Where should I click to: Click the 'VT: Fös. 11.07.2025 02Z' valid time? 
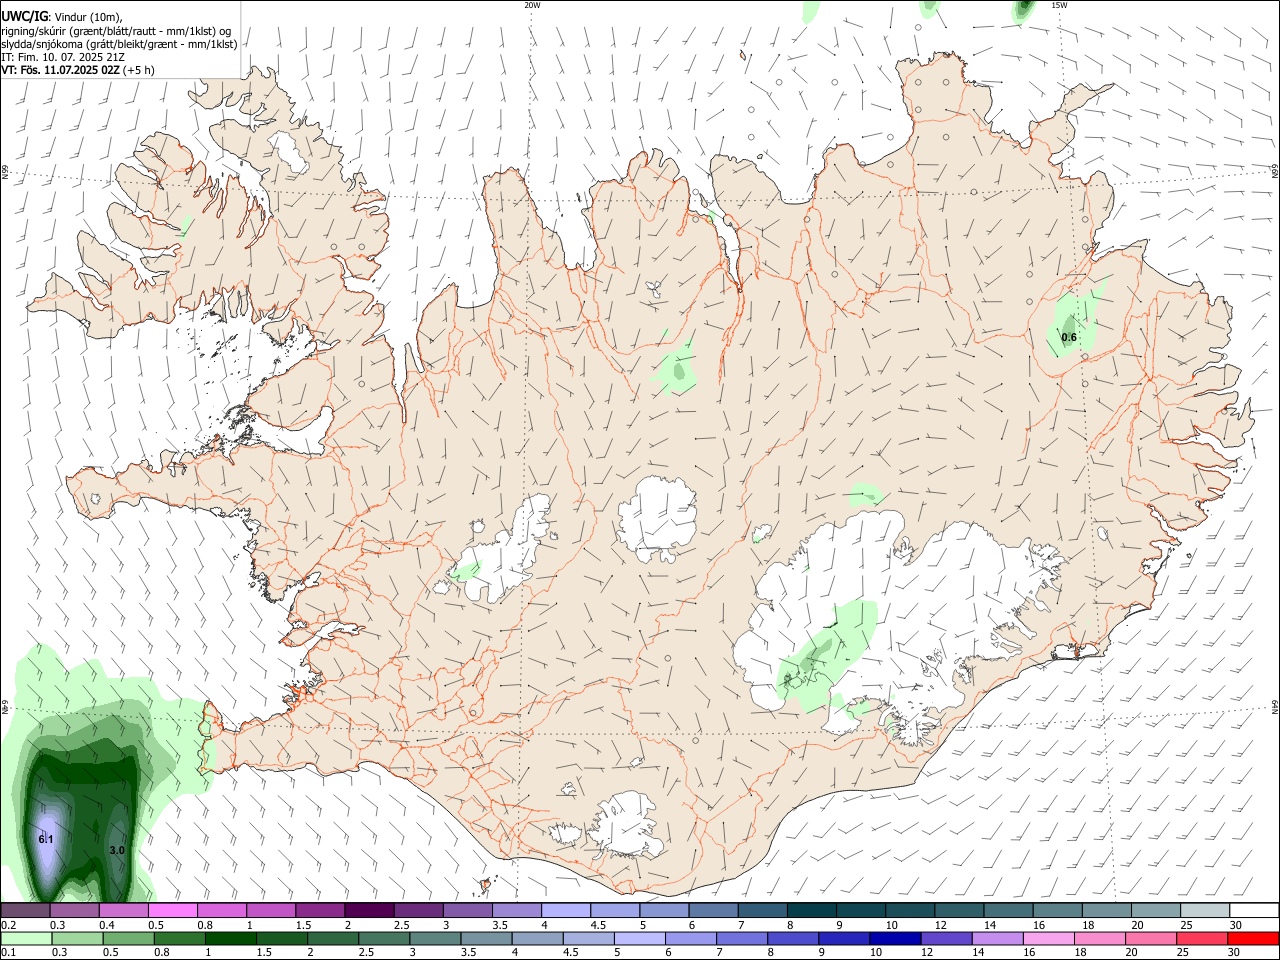coord(60,70)
